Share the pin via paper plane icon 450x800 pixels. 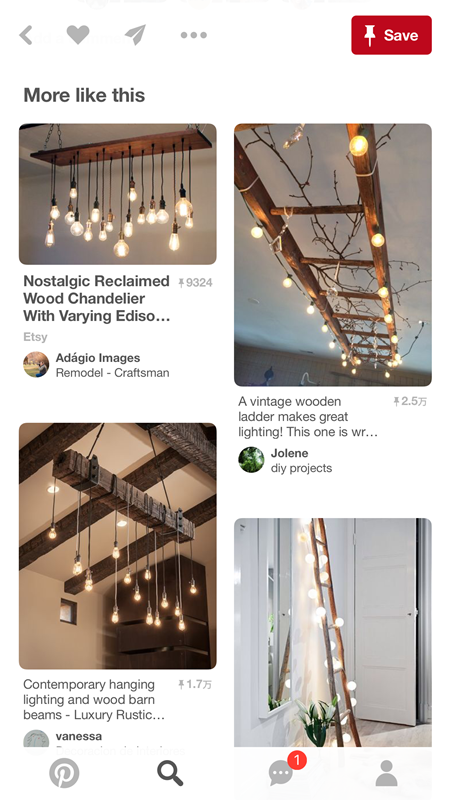point(135,35)
